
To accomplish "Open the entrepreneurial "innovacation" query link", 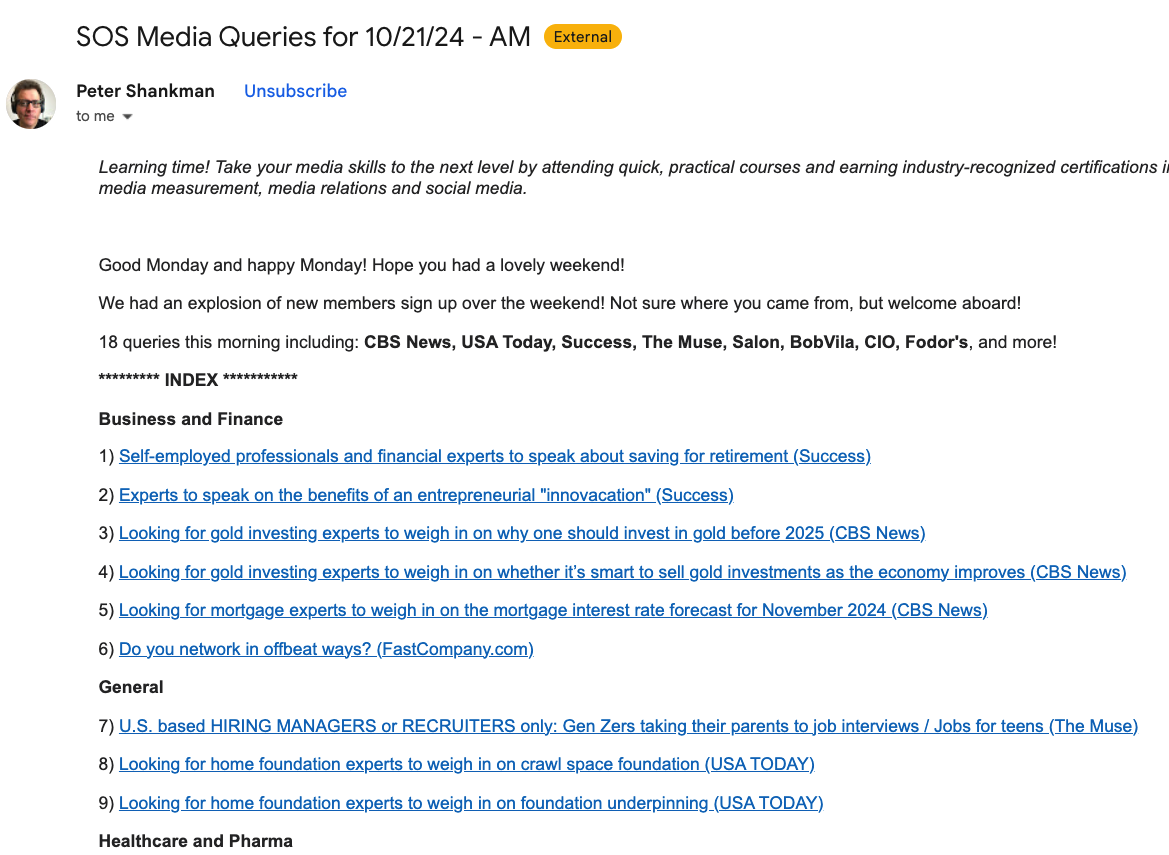I will tap(426, 495).
